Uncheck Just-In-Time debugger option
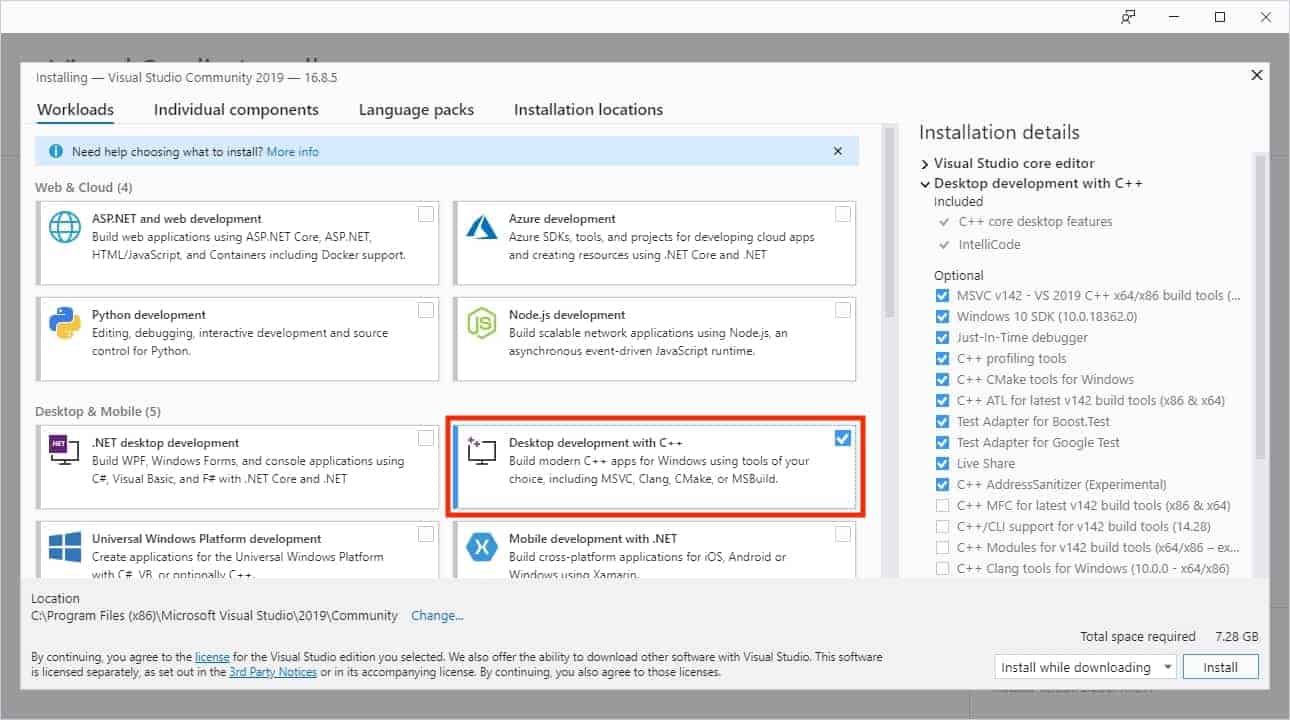This screenshot has width=1290, height=720. [942, 338]
